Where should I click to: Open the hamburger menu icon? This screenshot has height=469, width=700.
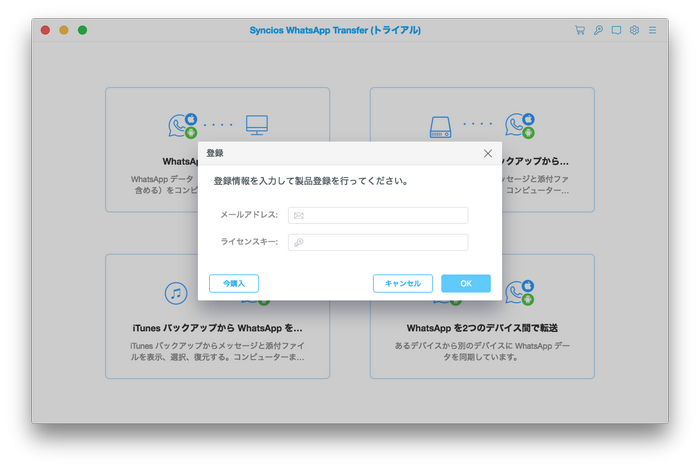pos(652,30)
